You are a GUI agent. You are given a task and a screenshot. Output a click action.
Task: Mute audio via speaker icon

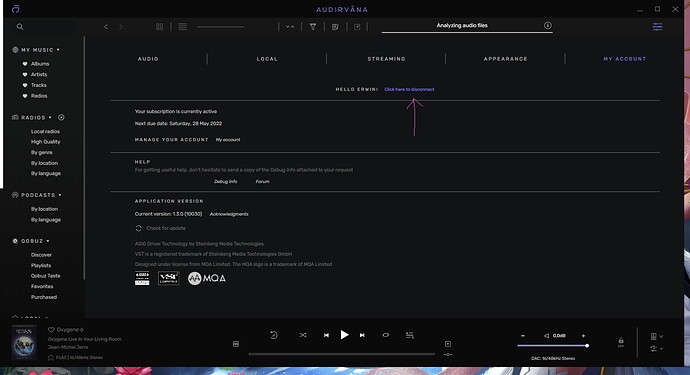coord(547,336)
